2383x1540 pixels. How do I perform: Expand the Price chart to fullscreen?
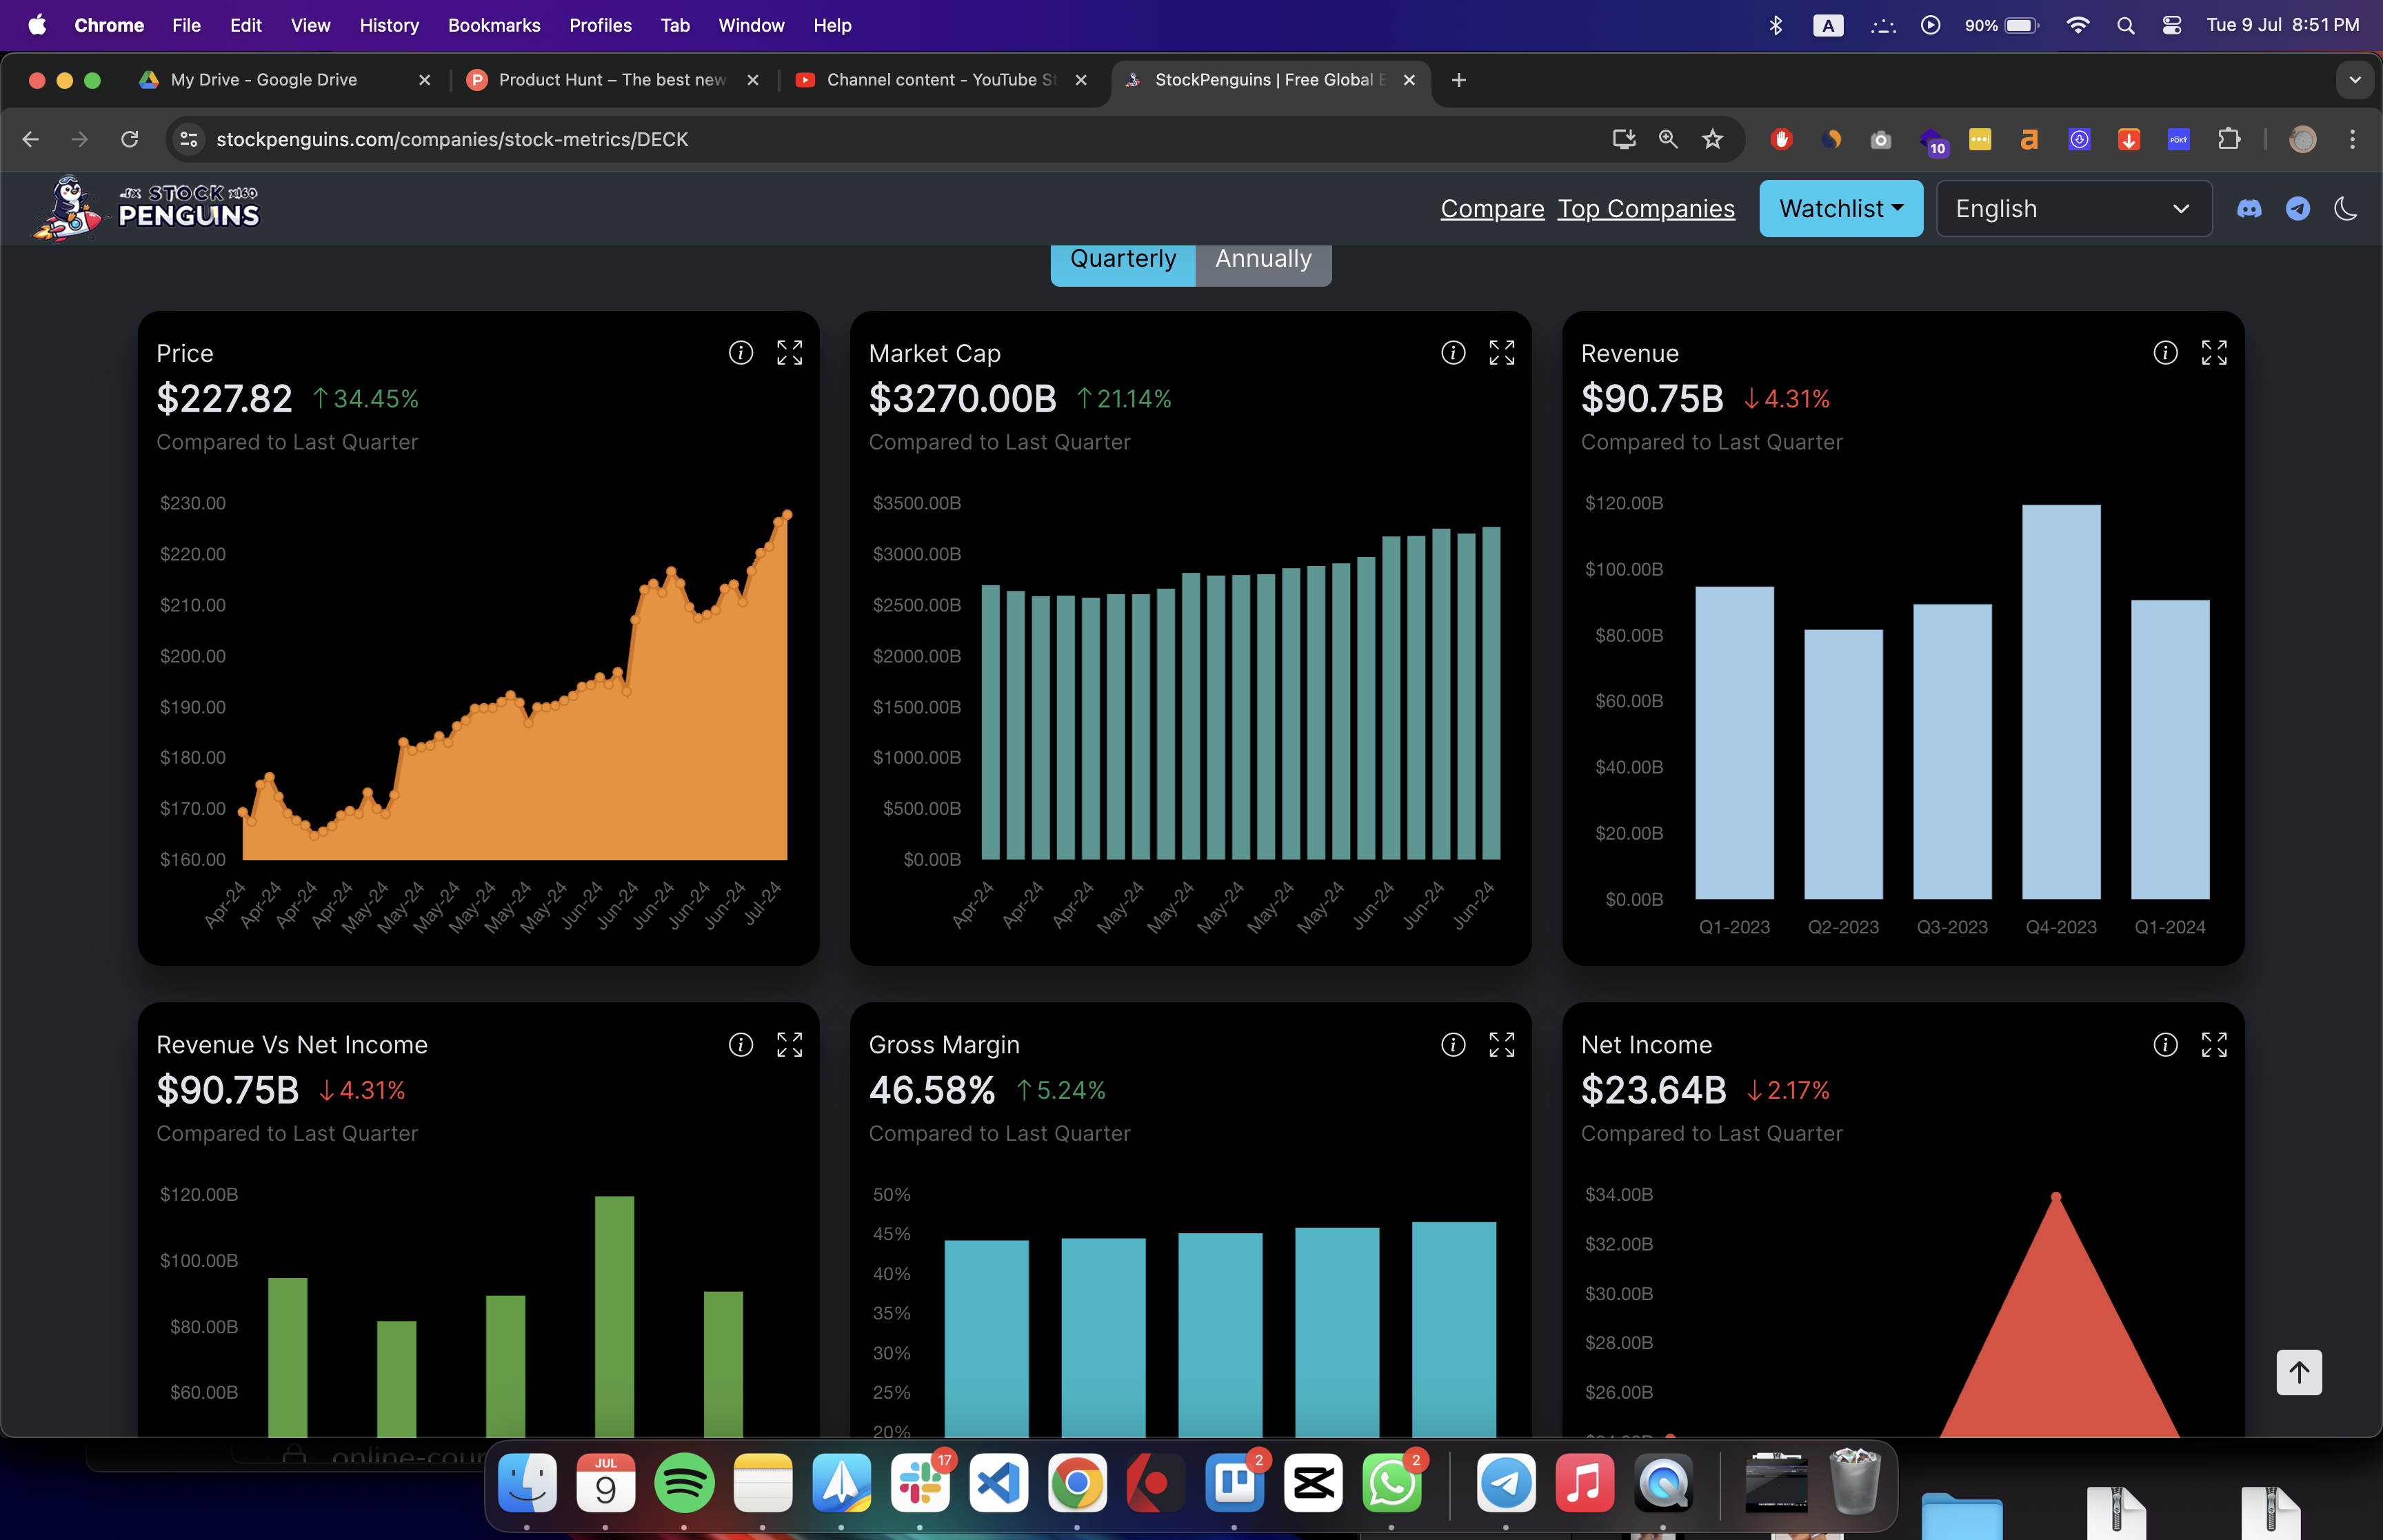(789, 352)
